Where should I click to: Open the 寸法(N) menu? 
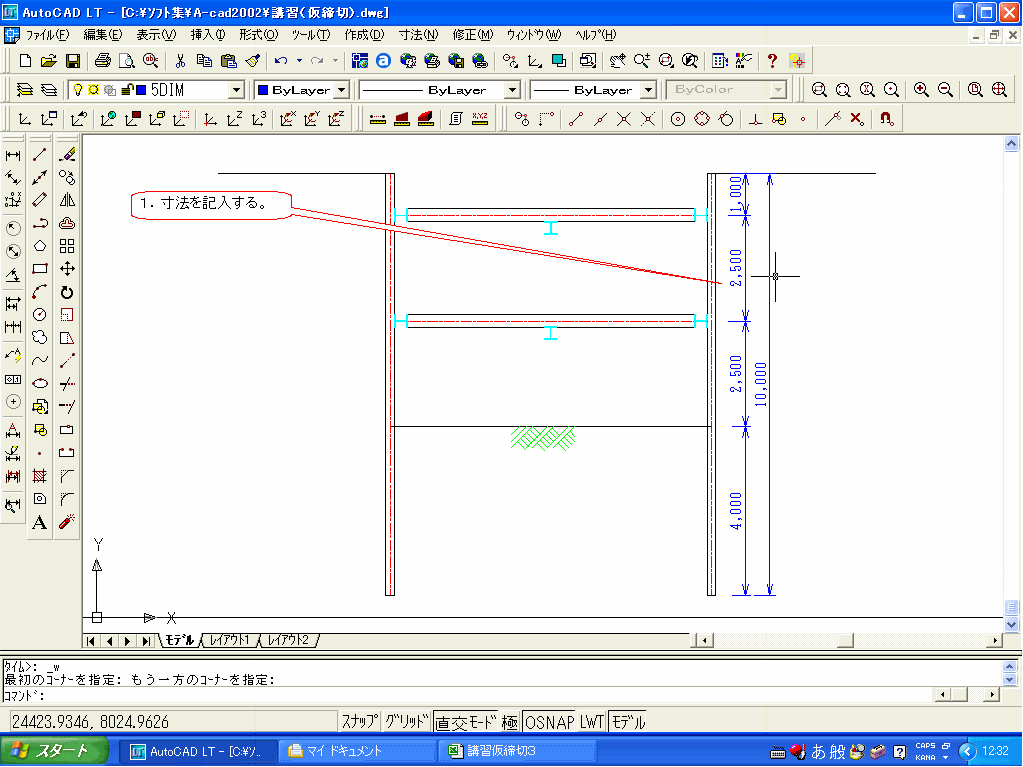[418, 35]
